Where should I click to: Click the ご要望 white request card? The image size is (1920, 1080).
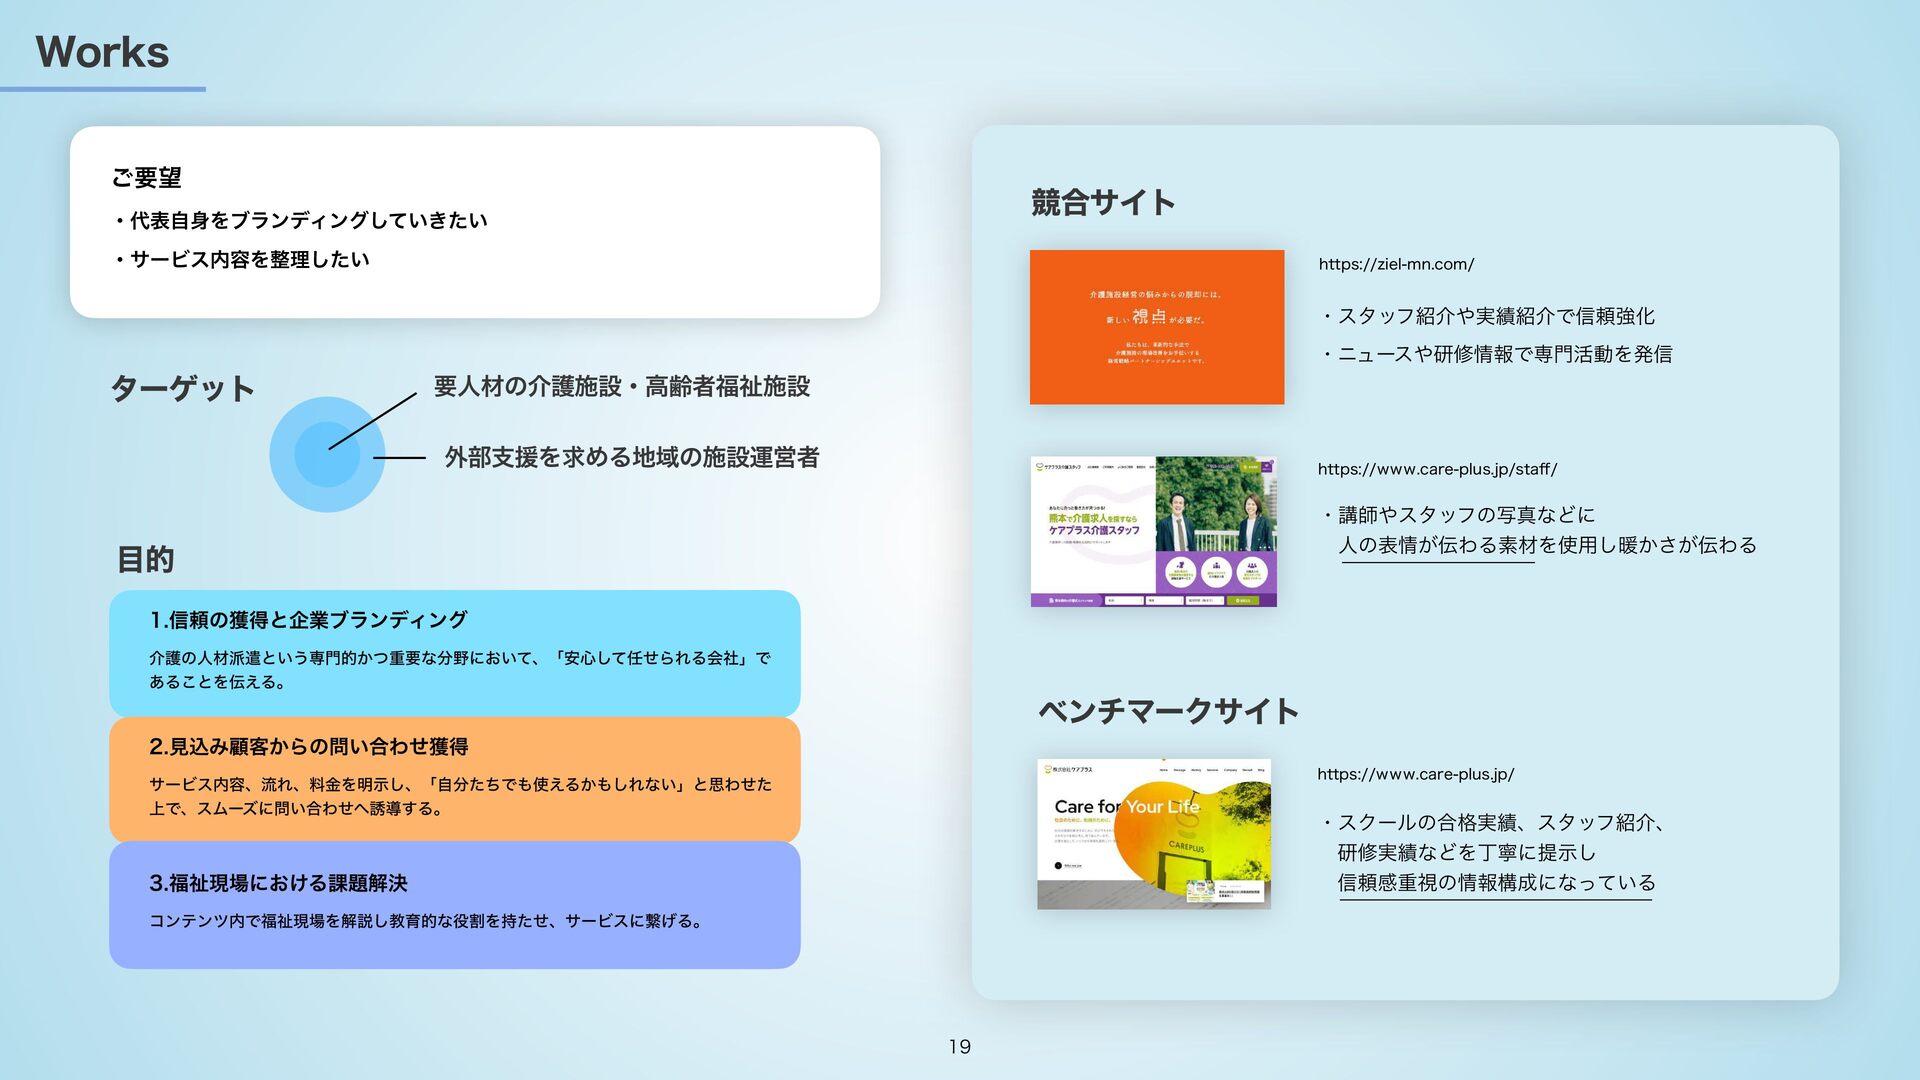coord(474,222)
